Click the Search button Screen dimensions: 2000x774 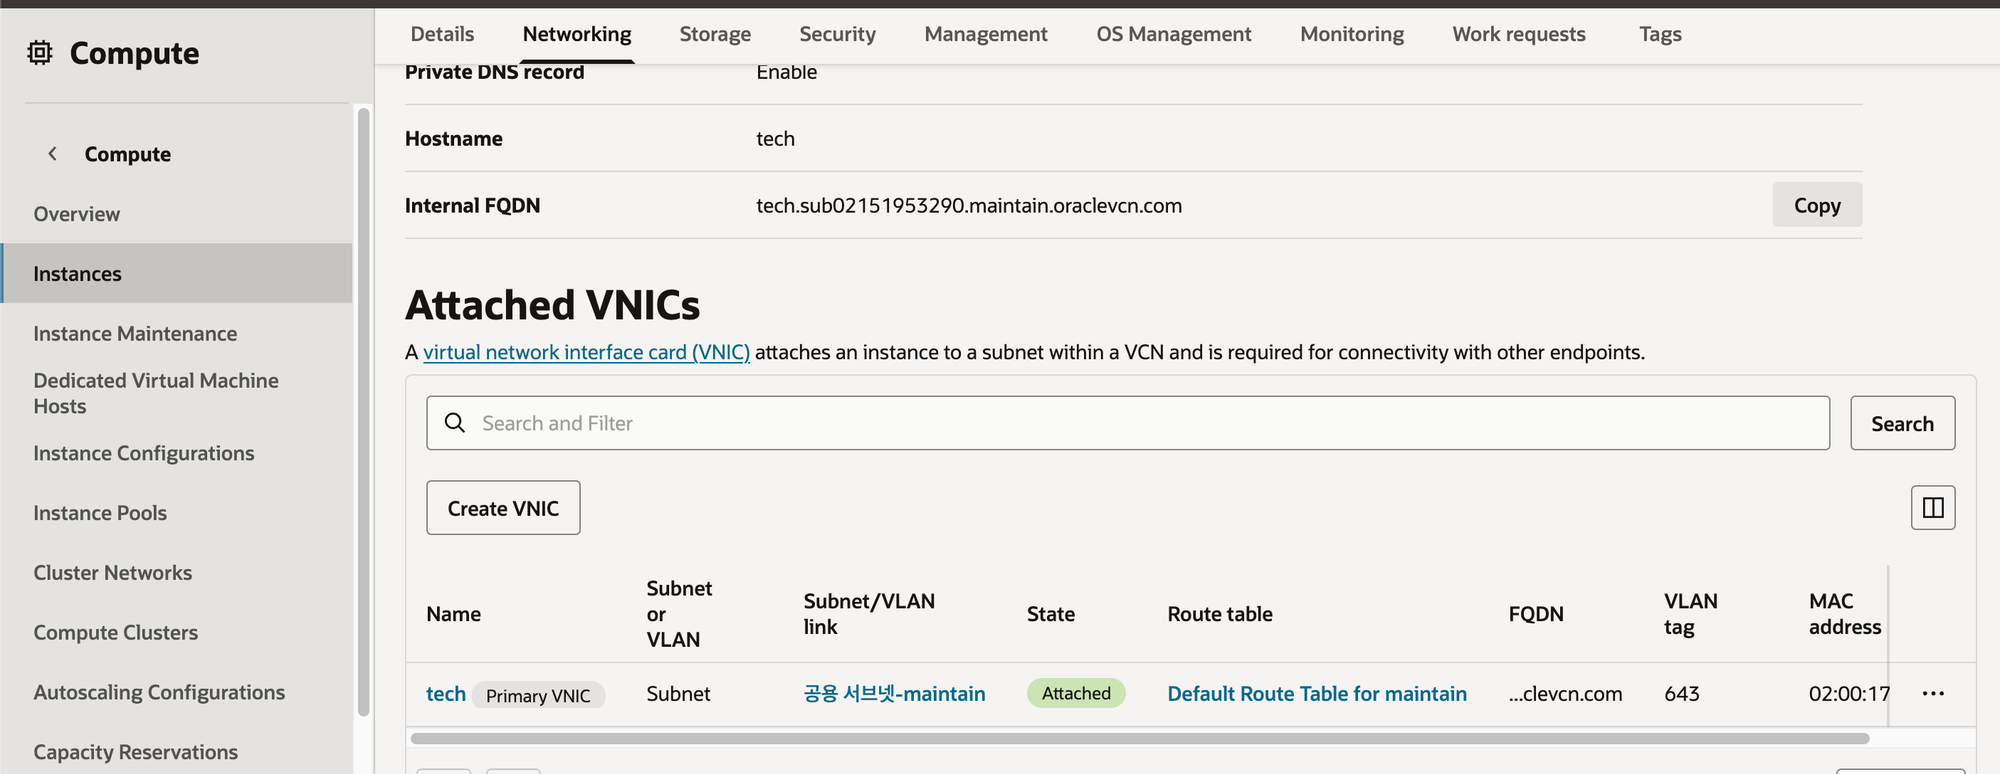coord(1901,424)
